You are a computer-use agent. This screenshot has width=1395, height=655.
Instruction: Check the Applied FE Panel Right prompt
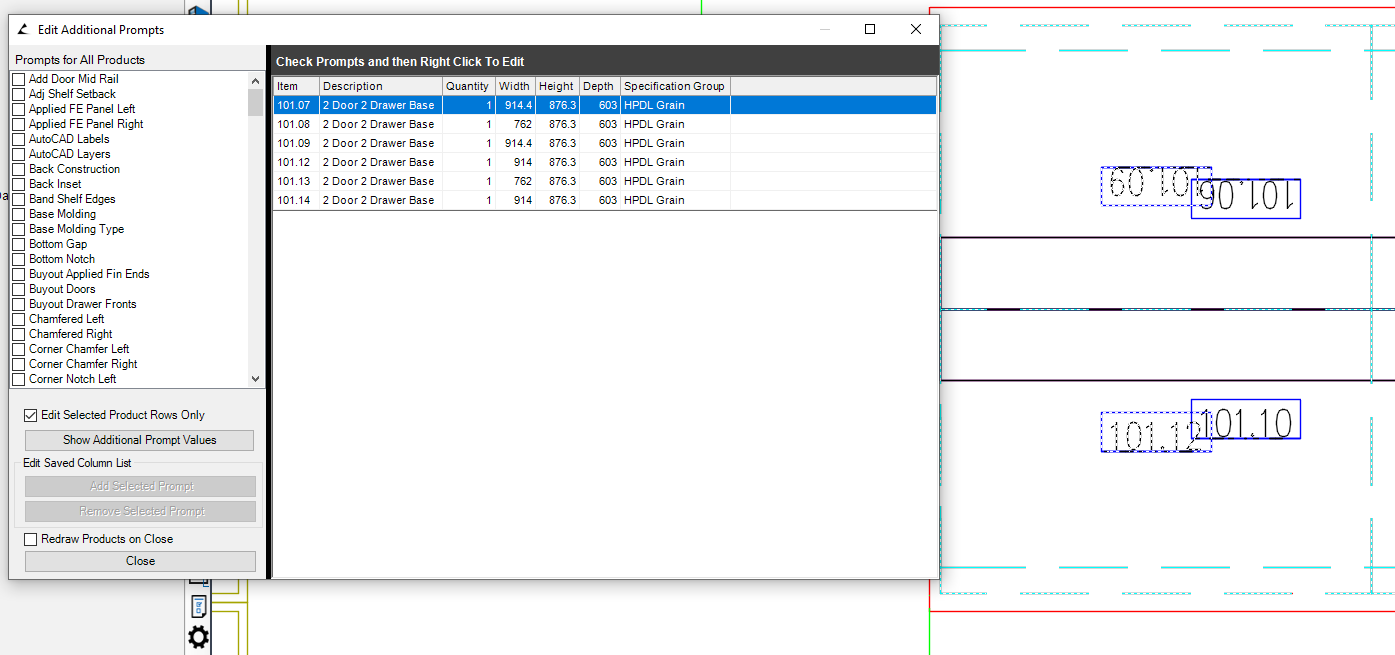(18, 124)
